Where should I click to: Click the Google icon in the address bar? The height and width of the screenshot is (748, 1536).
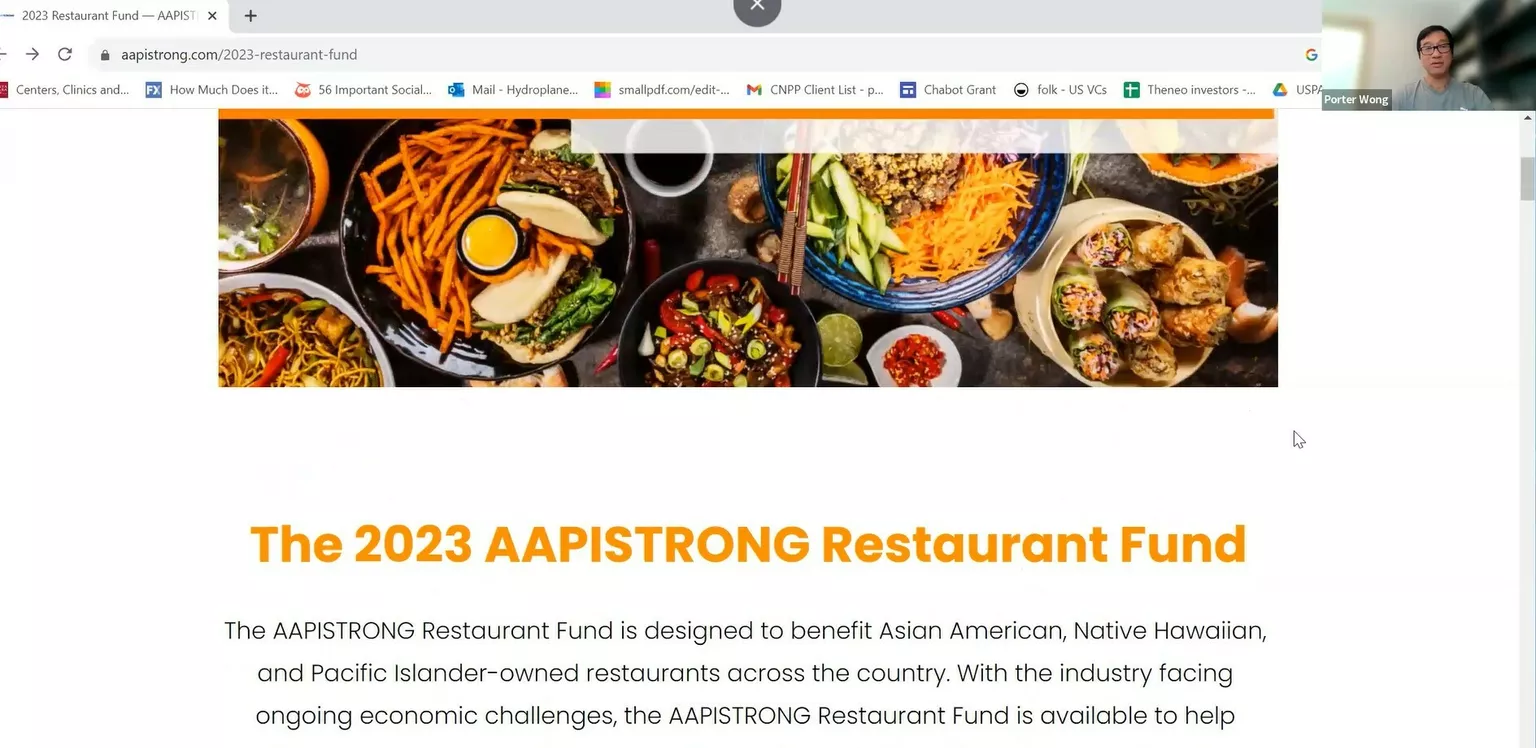[x=1310, y=55]
